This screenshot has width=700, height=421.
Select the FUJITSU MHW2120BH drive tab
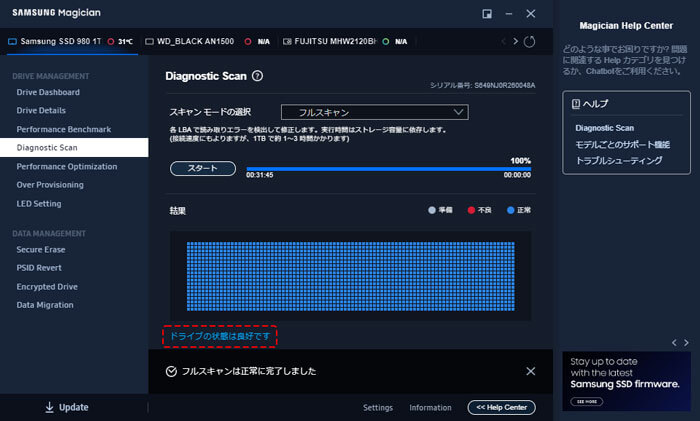pyautogui.click(x=346, y=42)
